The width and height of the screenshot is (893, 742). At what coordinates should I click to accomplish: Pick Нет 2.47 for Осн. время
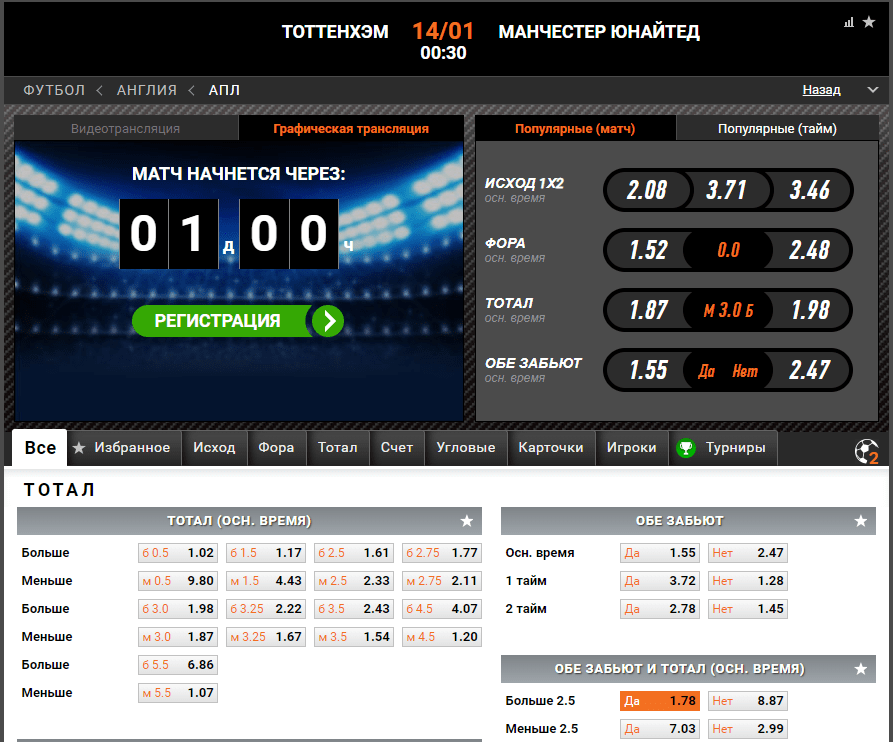[748, 552]
